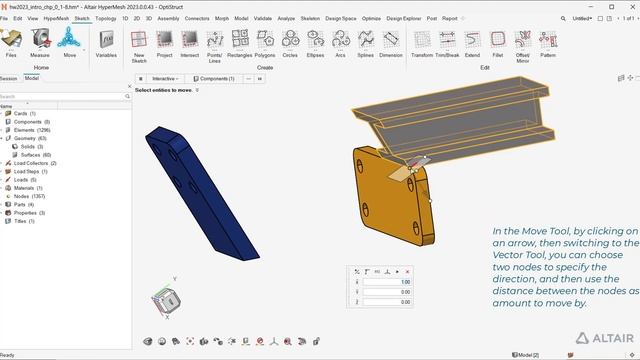The image size is (640, 360).
Task: Switch to the HyperMesh ribbon tab
Action: [x=56, y=18]
